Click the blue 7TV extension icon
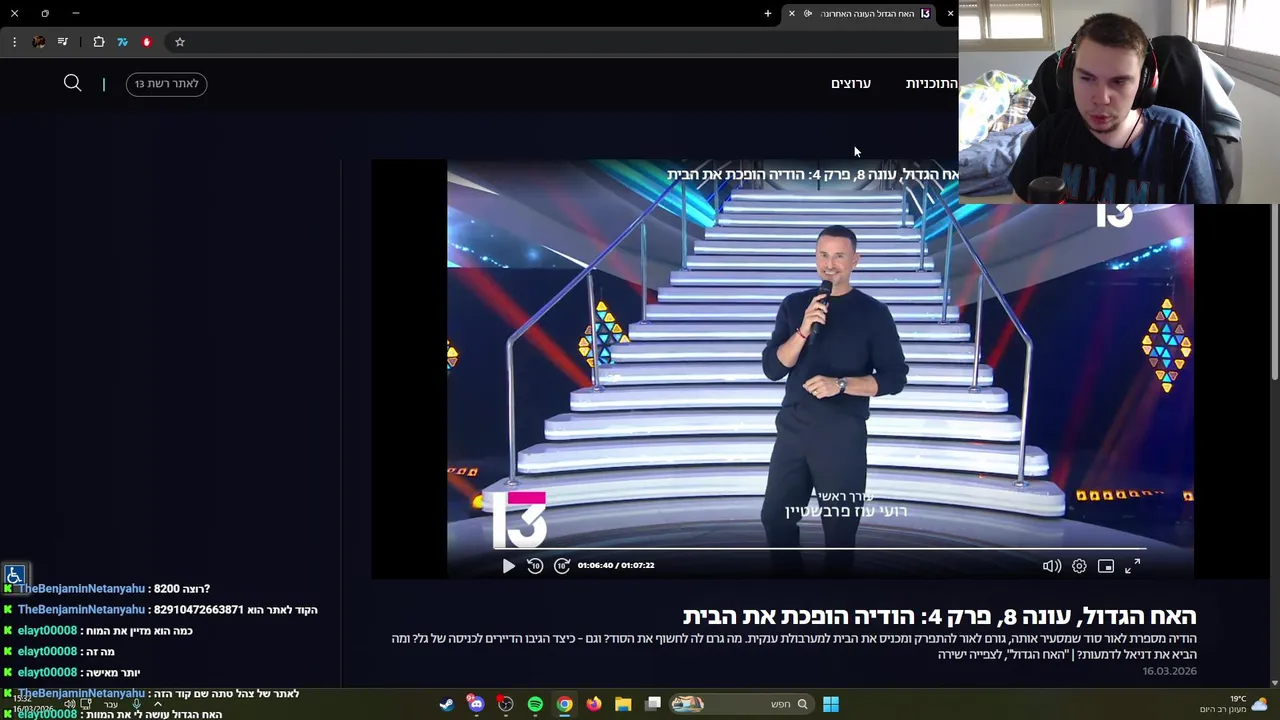The height and width of the screenshot is (720, 1280). point(122,42)
